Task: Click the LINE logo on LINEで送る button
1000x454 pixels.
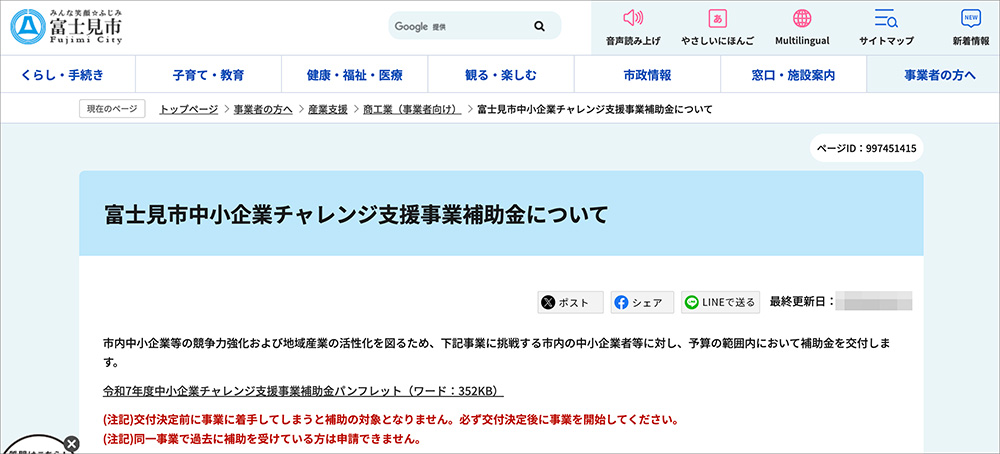Action: 691,303
